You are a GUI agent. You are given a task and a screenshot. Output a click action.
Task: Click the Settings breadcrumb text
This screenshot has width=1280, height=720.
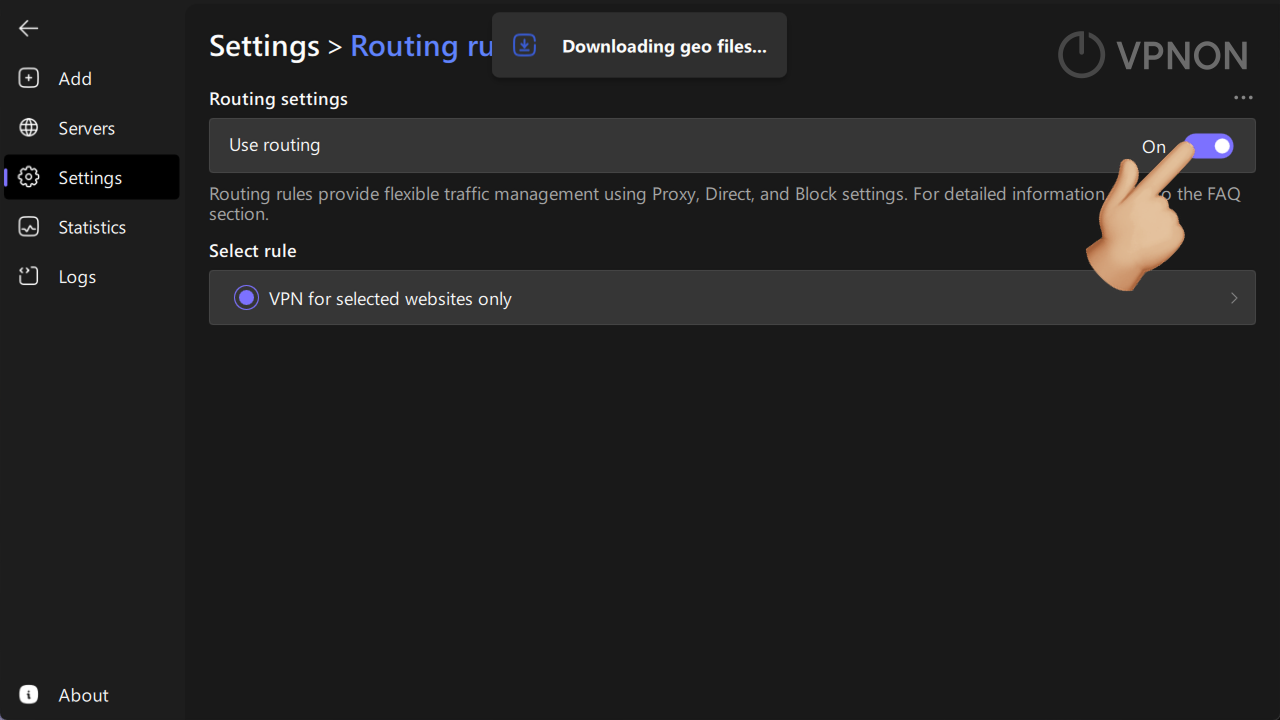click(264, 46)
